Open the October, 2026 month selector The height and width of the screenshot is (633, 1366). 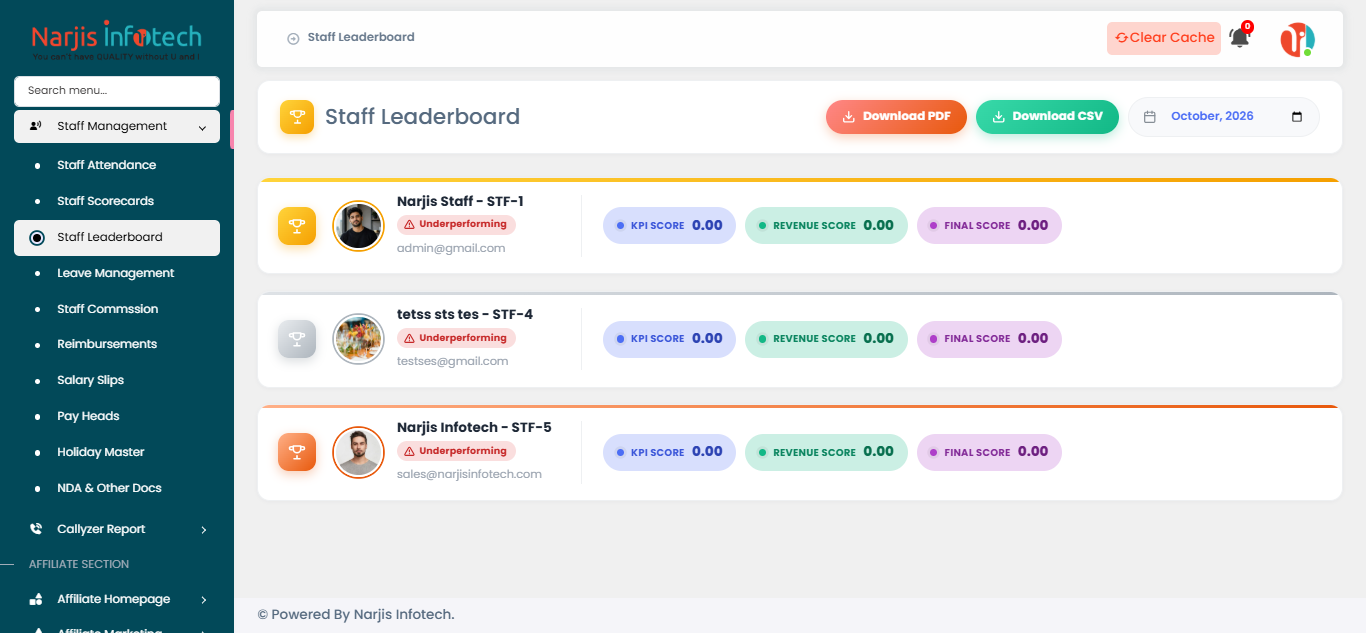1224,117
